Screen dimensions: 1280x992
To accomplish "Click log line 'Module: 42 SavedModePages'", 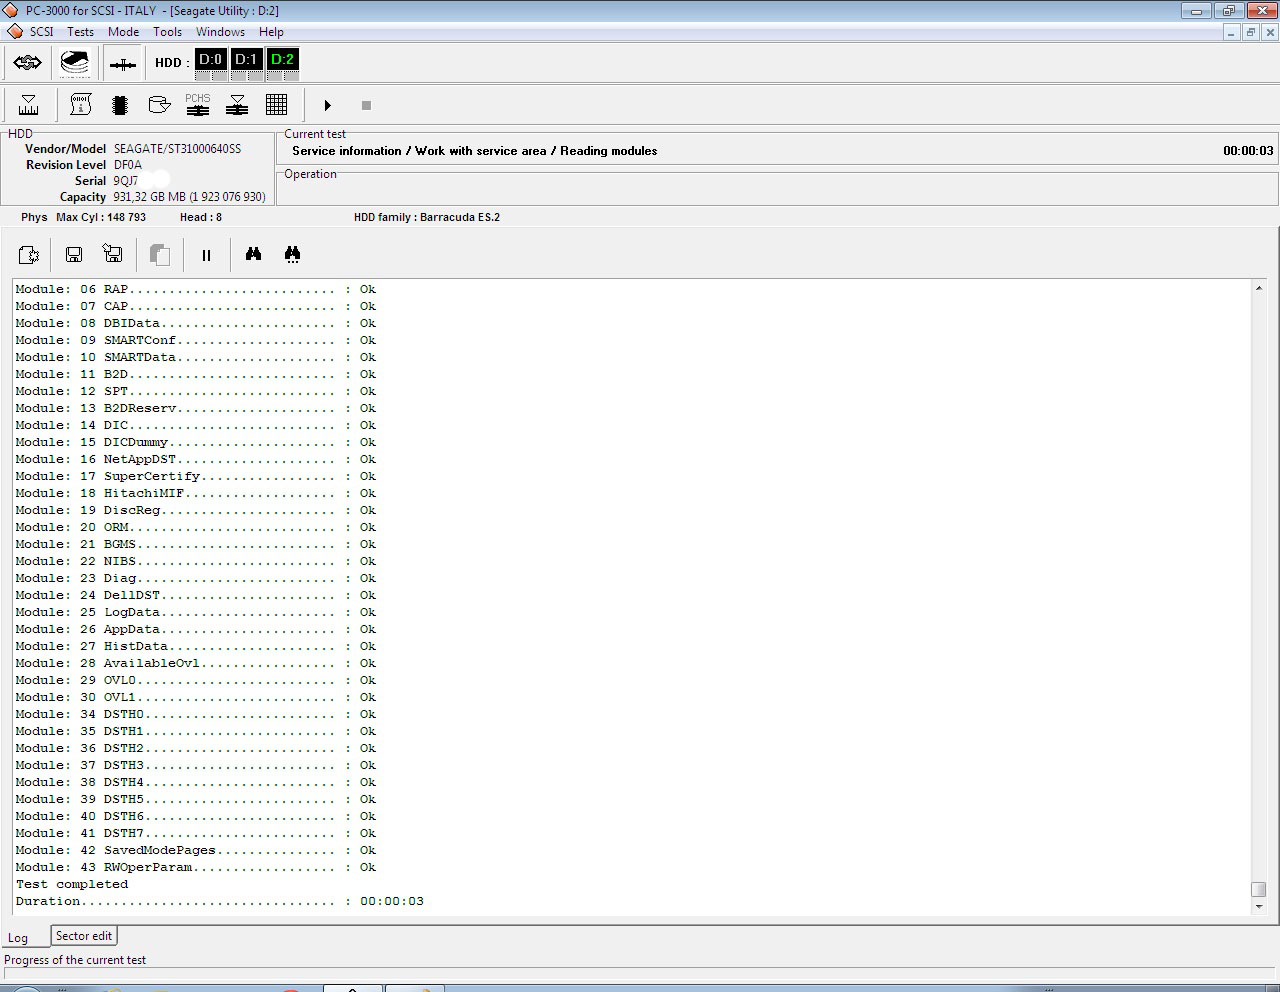I will point(195,850).
